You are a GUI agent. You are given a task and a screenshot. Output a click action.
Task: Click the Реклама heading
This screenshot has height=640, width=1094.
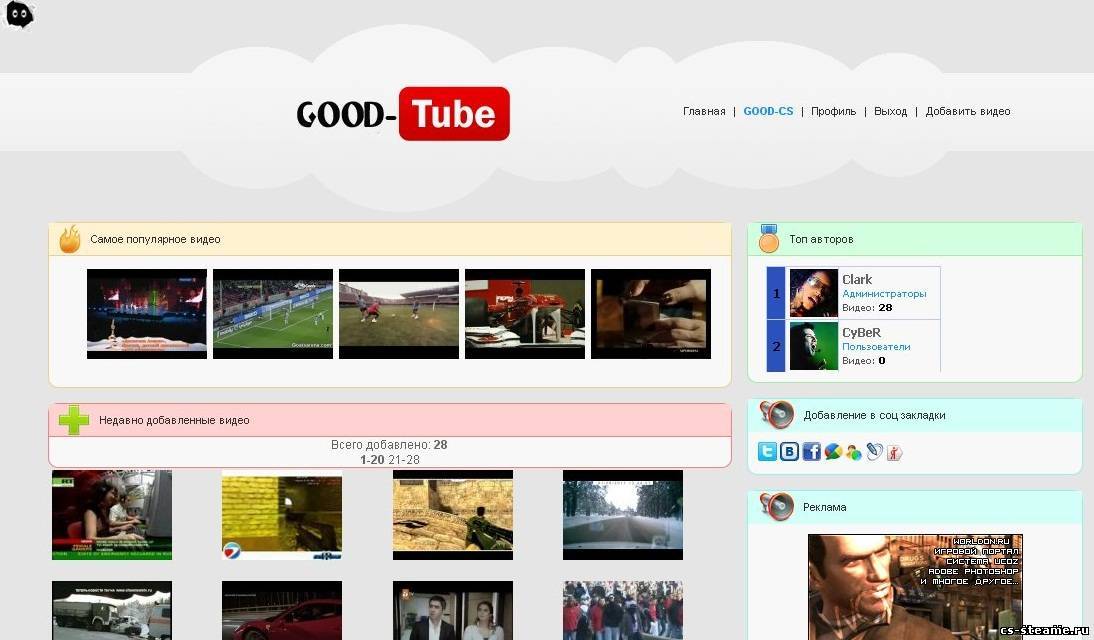(x=825, y=507)
